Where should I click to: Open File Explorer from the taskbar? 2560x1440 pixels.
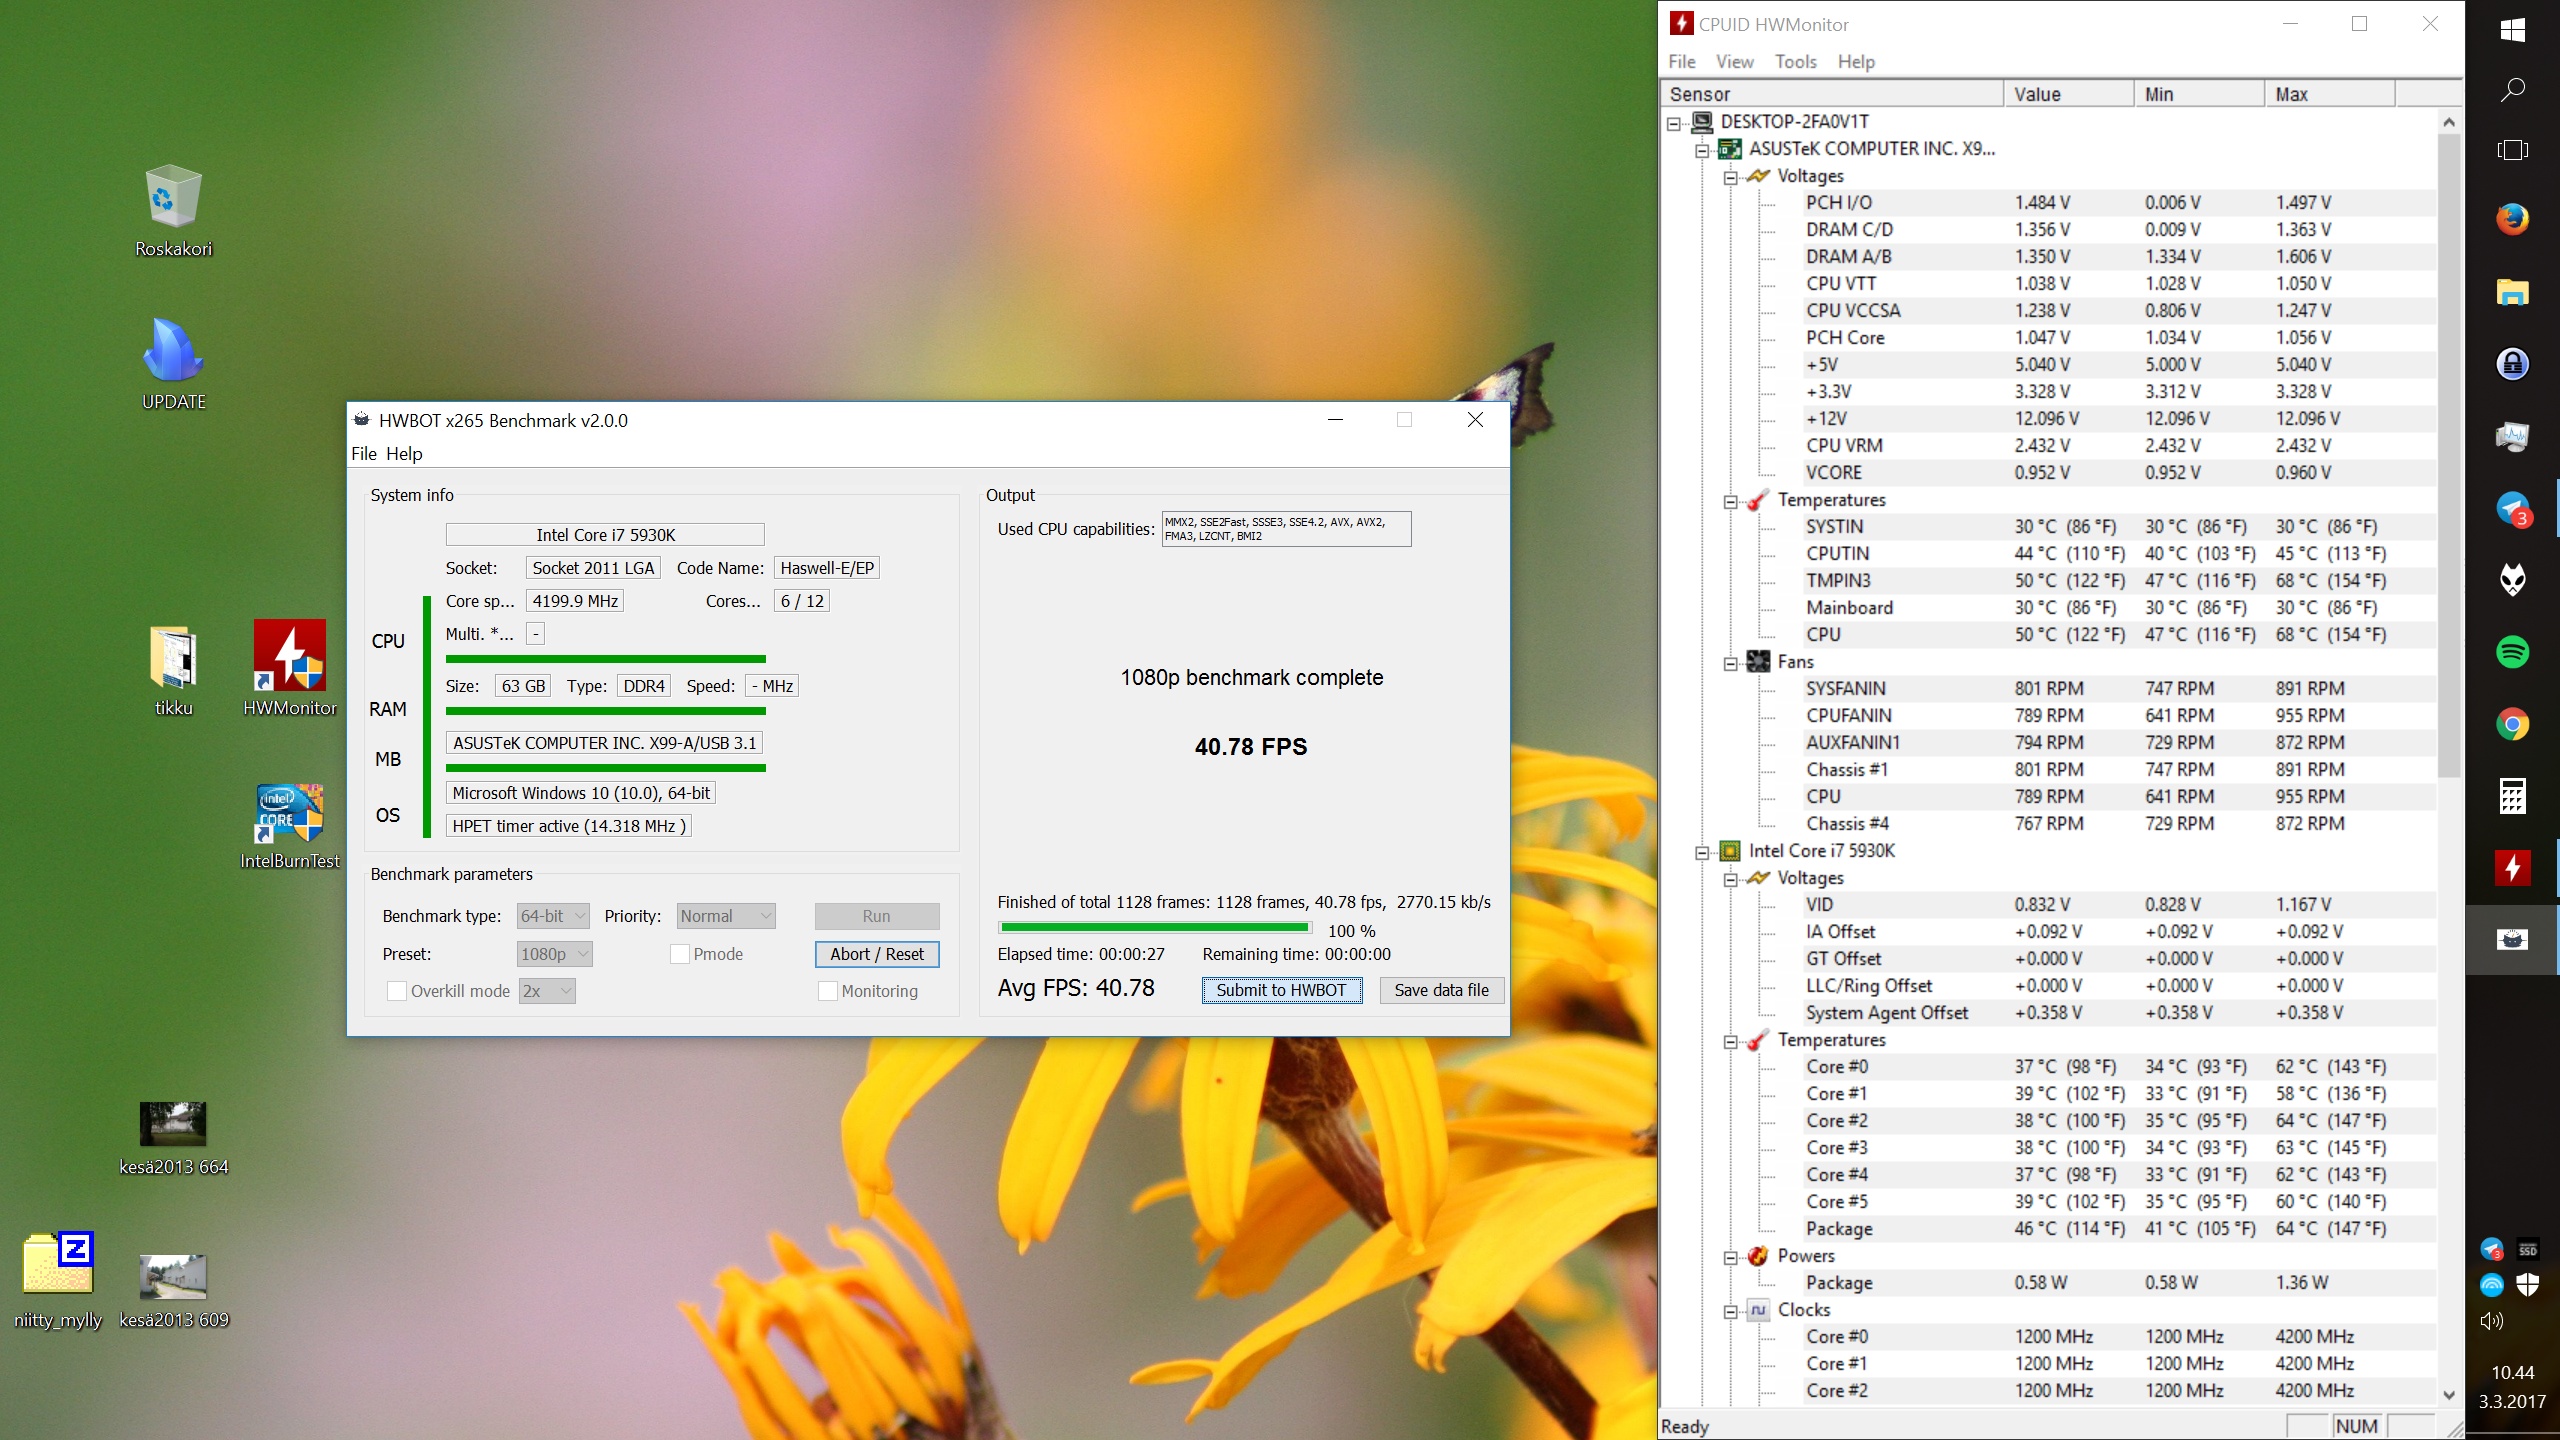[x=2512, y=292]
